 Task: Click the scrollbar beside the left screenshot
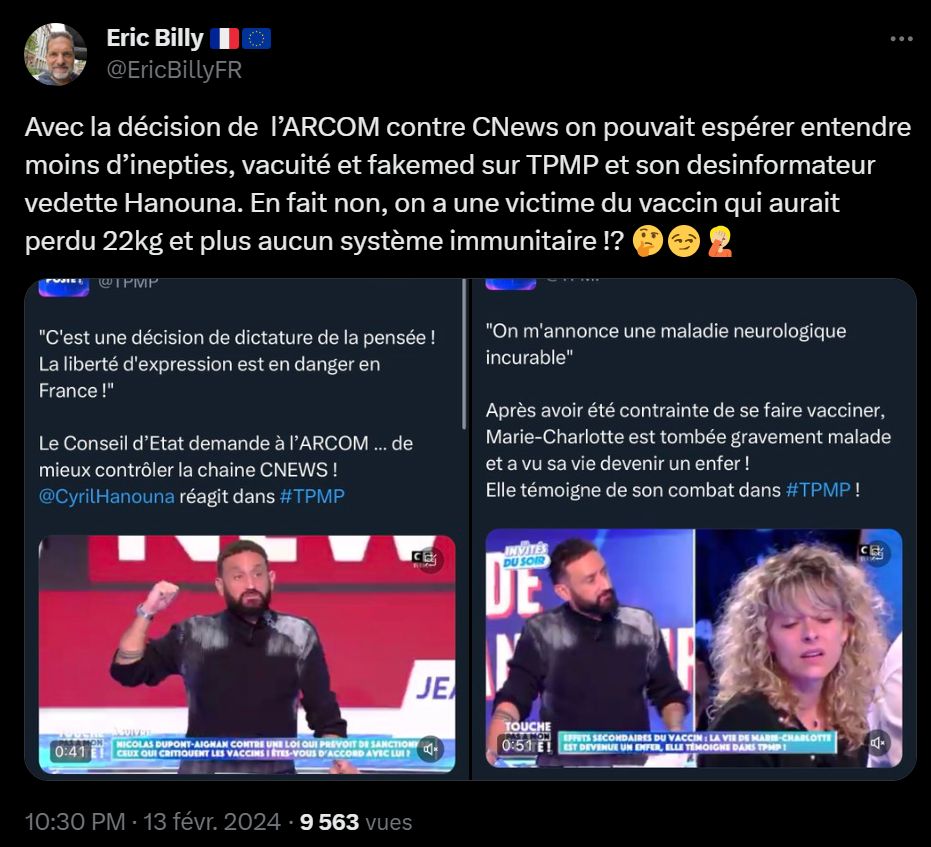[x=464, y=354]
